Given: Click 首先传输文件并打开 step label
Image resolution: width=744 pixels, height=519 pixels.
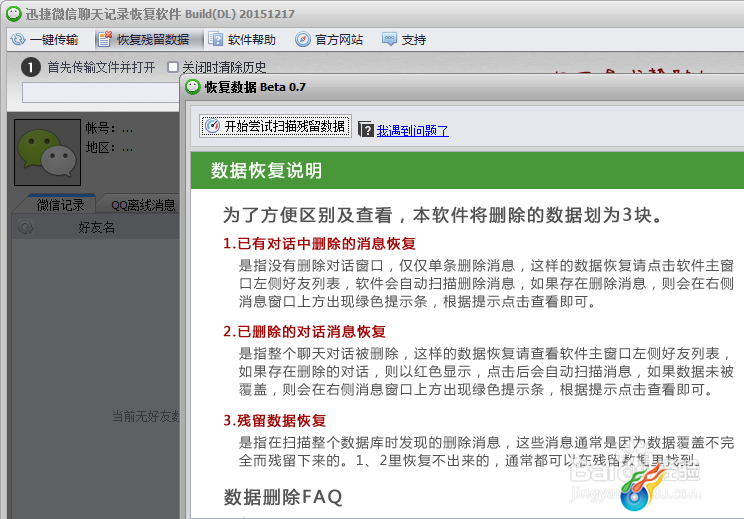Looking at the screenshot, I should coord(101,67).
